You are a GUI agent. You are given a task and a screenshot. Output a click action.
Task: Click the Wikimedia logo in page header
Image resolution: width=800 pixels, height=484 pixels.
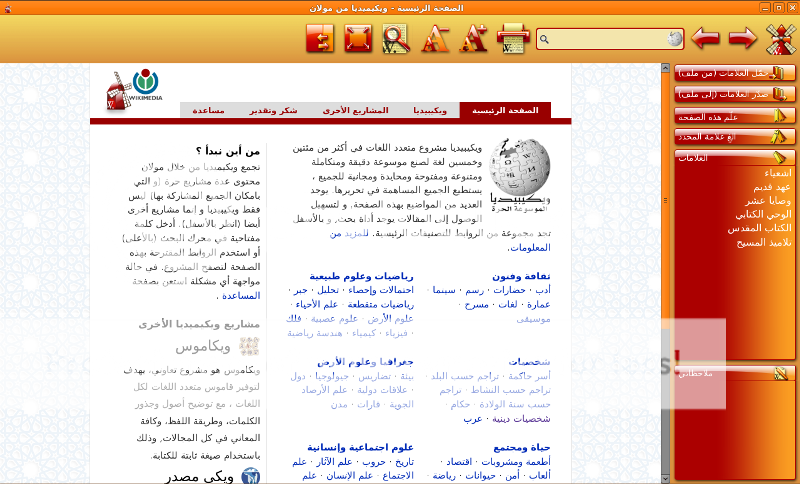[x=147, y=86]
